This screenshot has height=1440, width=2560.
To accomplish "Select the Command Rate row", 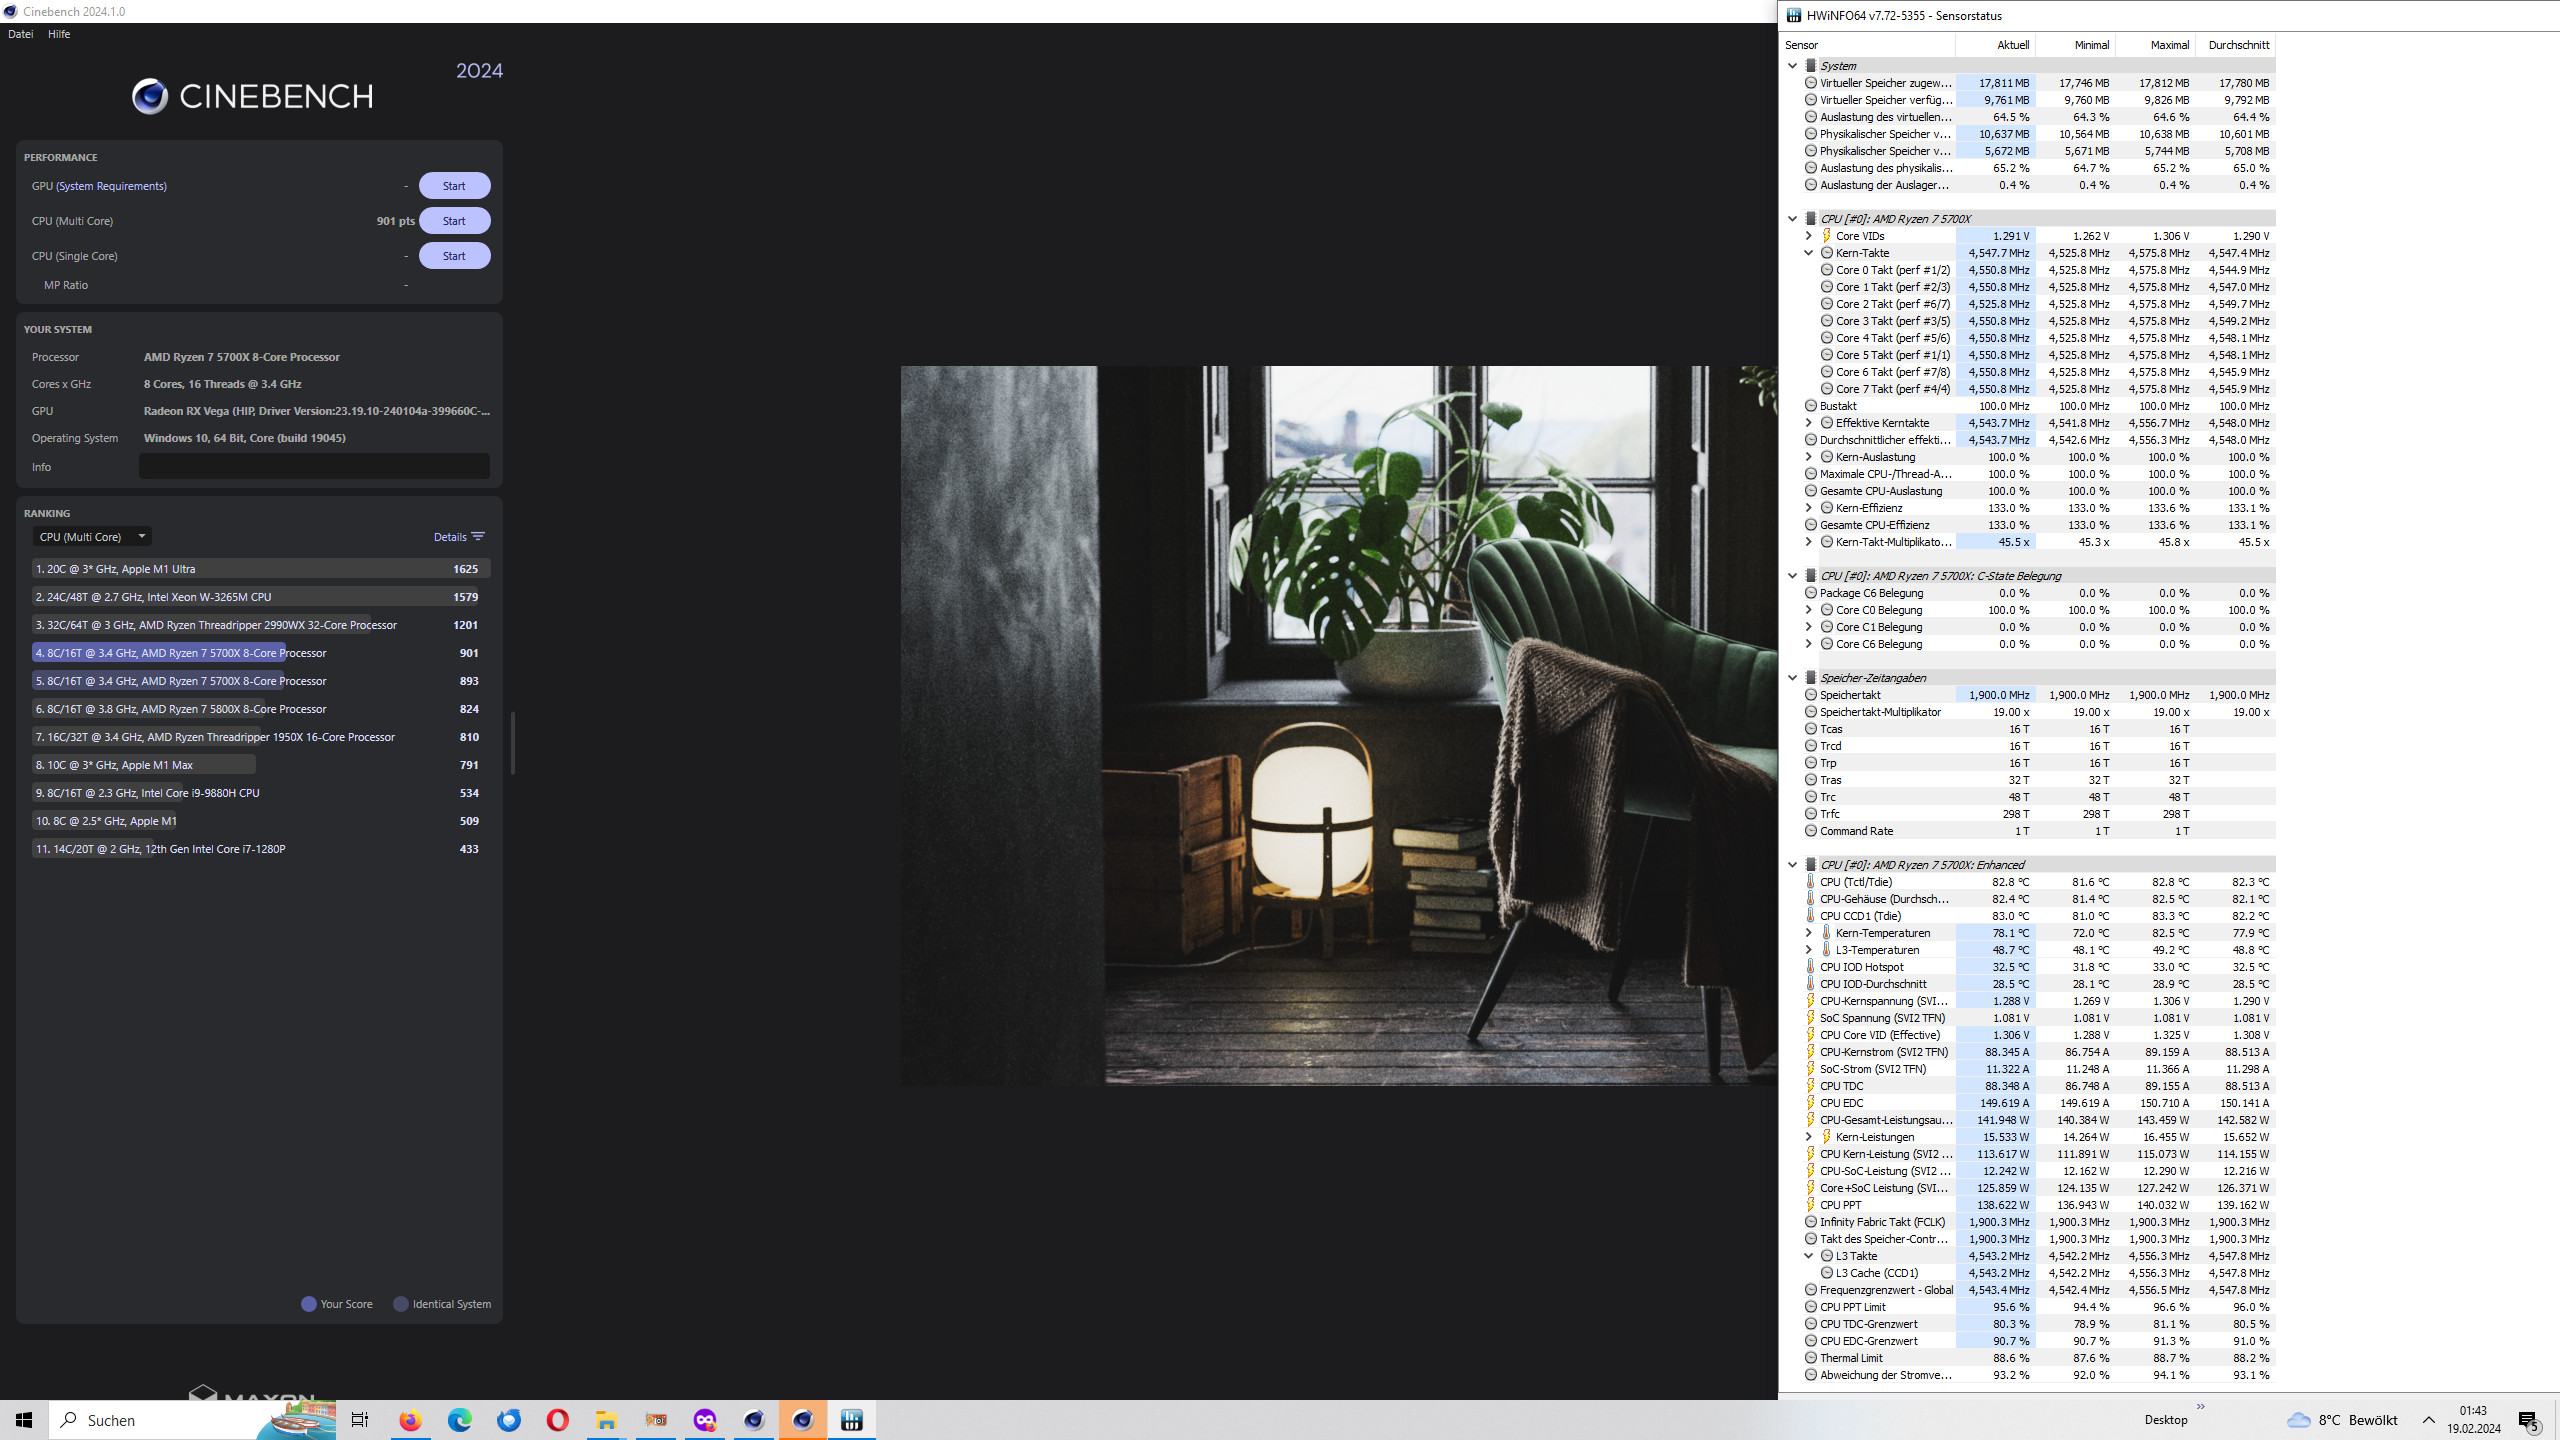I will 2038,831.
